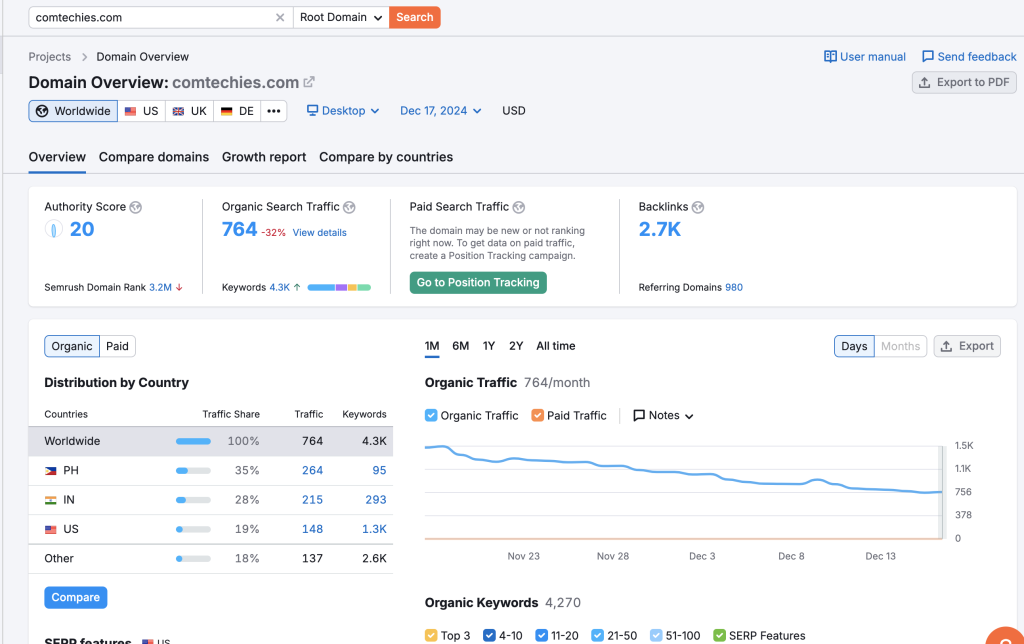The height and width of the screenshot is (644, 1024).
Task: Switch the chart granularity to Months
Action: pos(899,345)
